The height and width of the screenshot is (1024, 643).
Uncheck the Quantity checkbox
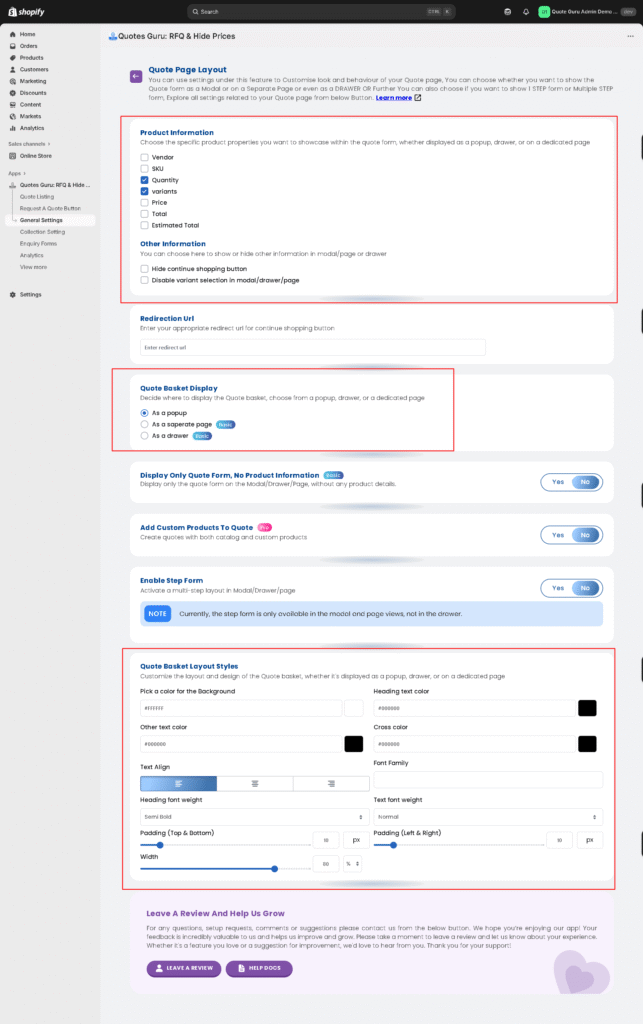click(x=145, y=180)
